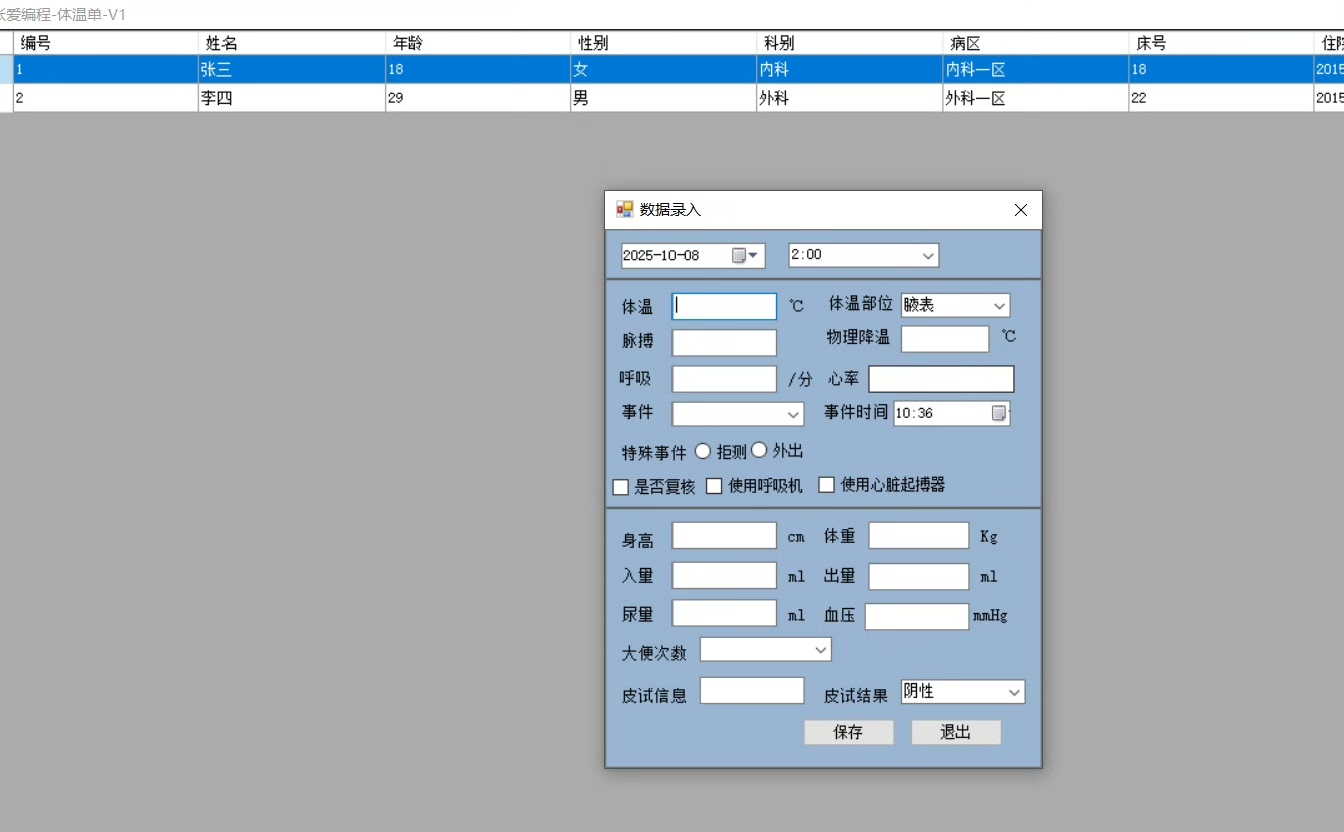Click the 事件时间 picker icon
Screen dimensions: 1344x832
(x=999, y=413)
